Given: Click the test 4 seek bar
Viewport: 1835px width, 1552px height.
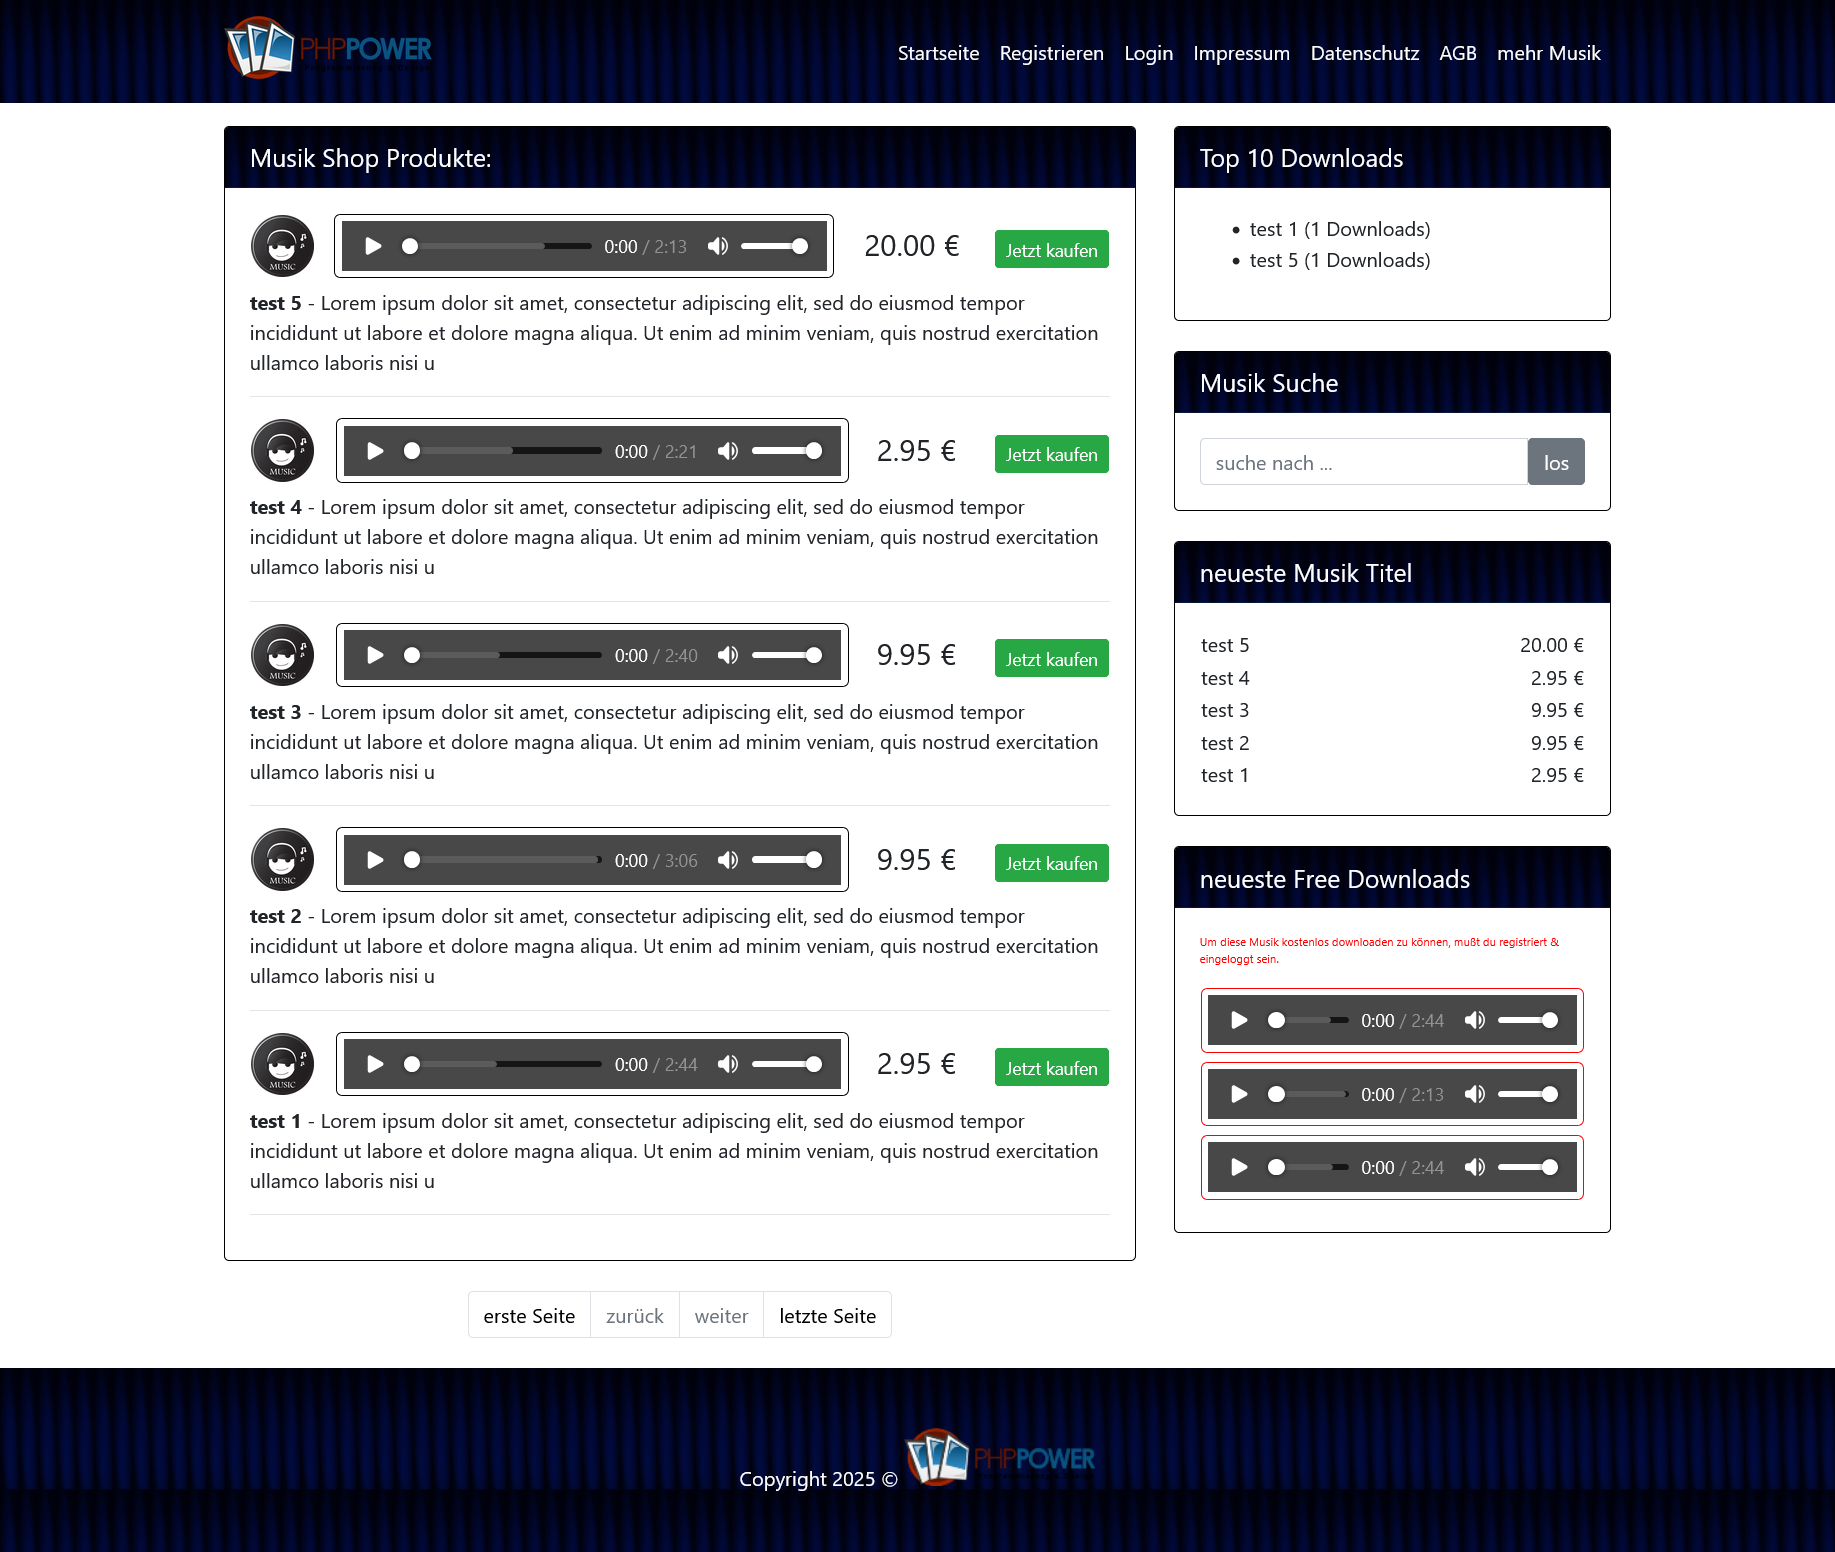Looking at the screenshot, I should [x=507, y=451].
